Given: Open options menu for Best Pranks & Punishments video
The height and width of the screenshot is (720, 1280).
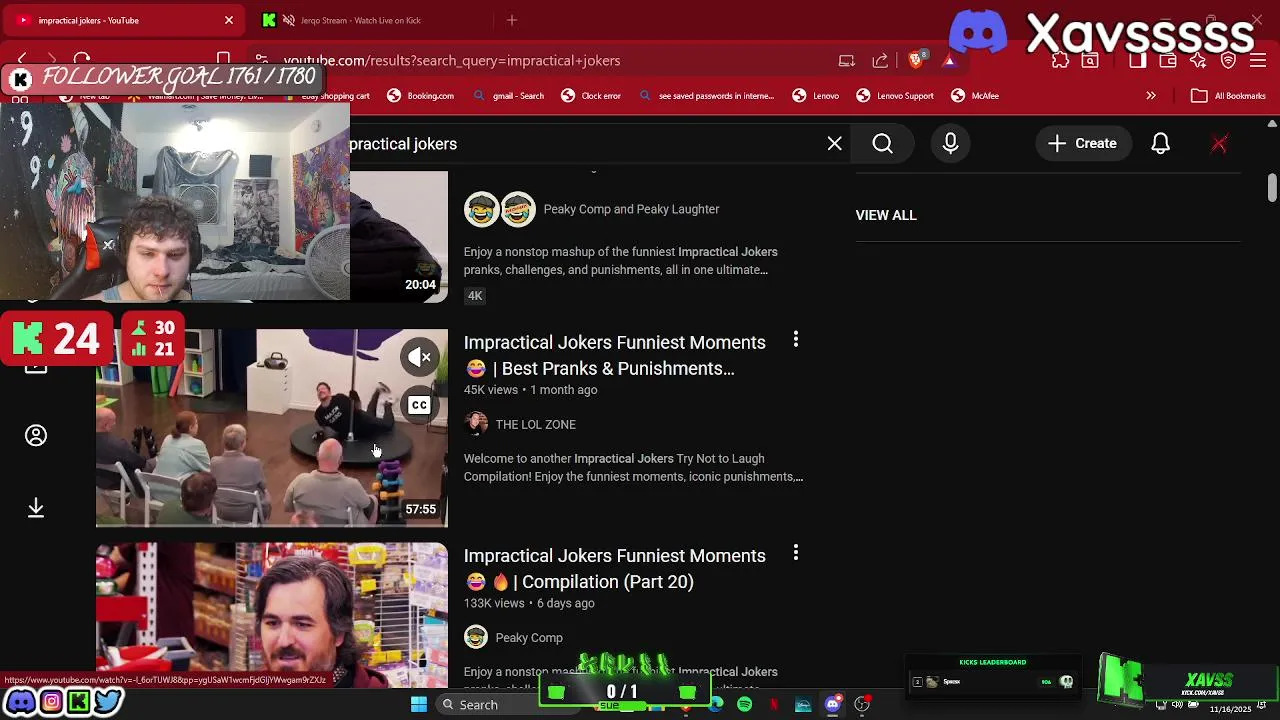Looking at the screenshot, I should (796, 340).
